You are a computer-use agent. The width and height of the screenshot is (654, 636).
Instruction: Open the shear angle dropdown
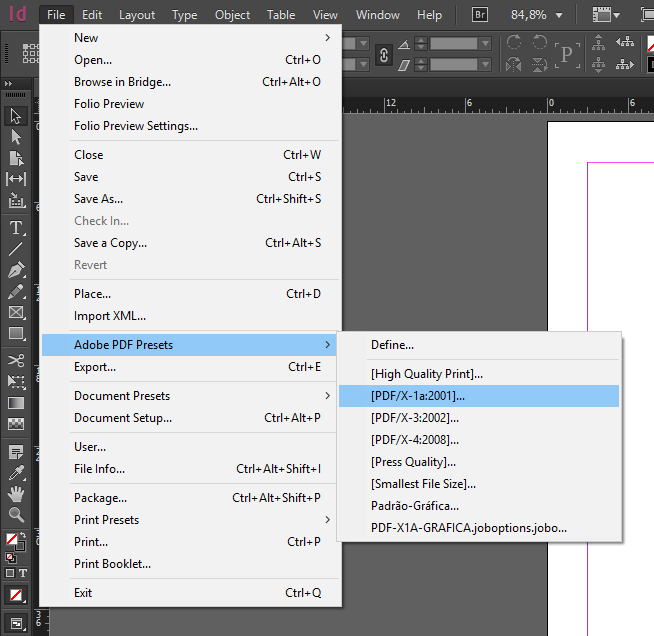[485, 65]
